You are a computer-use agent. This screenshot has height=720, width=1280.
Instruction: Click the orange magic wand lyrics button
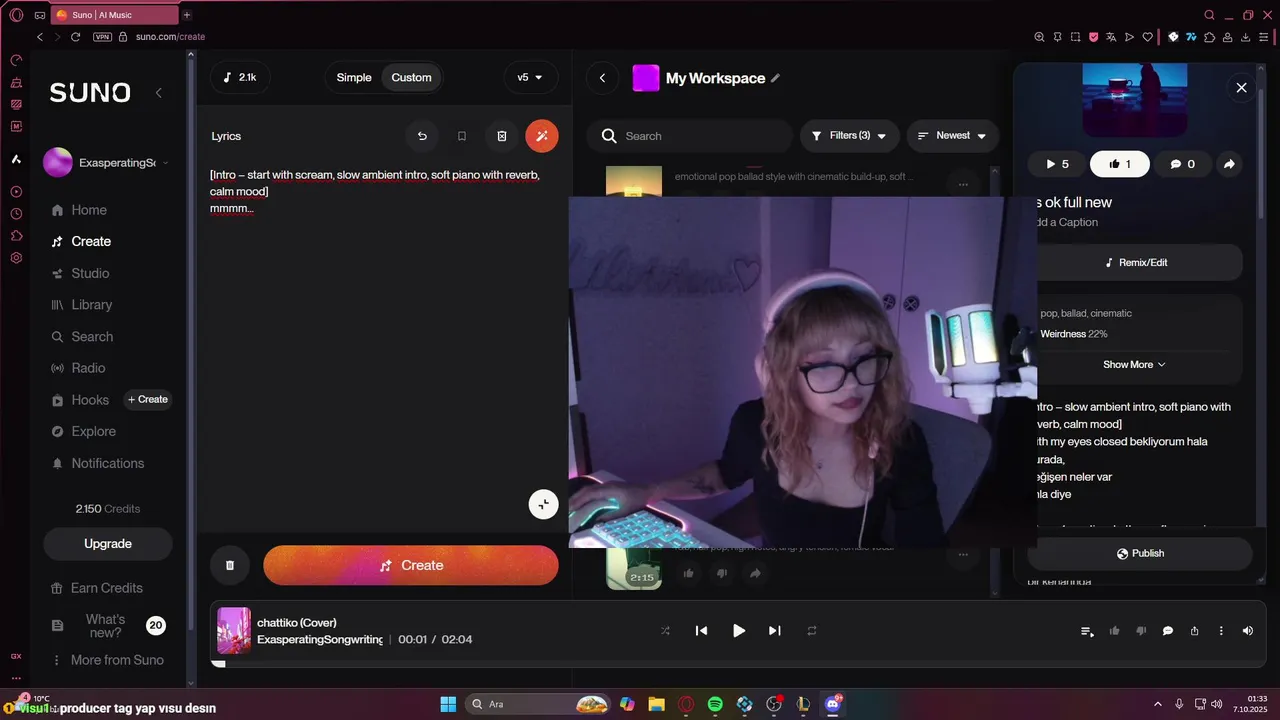coord(542,136)
